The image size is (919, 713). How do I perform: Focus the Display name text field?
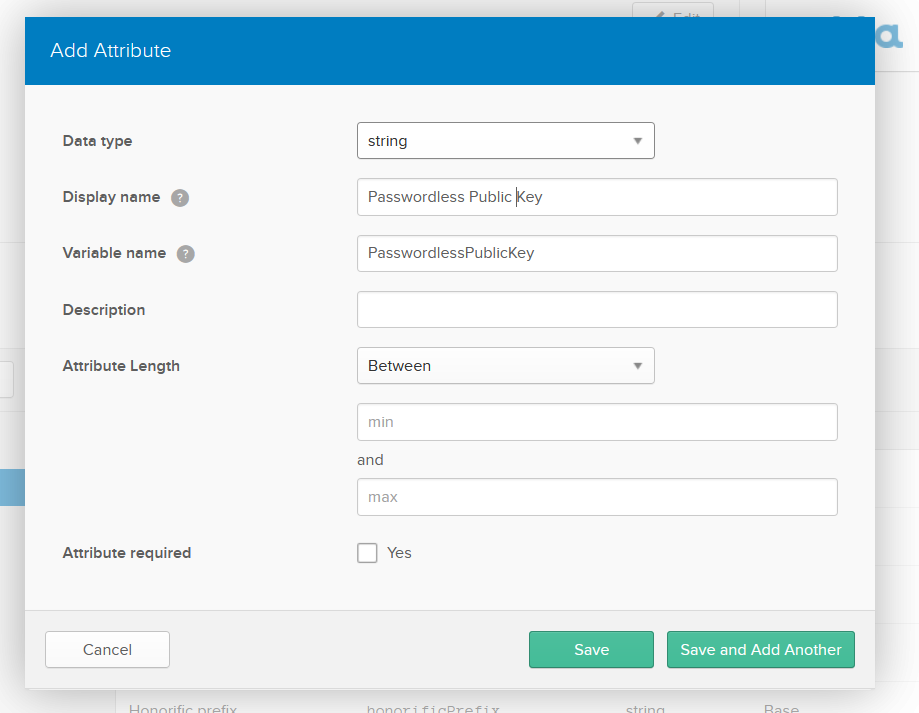pos(596,197)
